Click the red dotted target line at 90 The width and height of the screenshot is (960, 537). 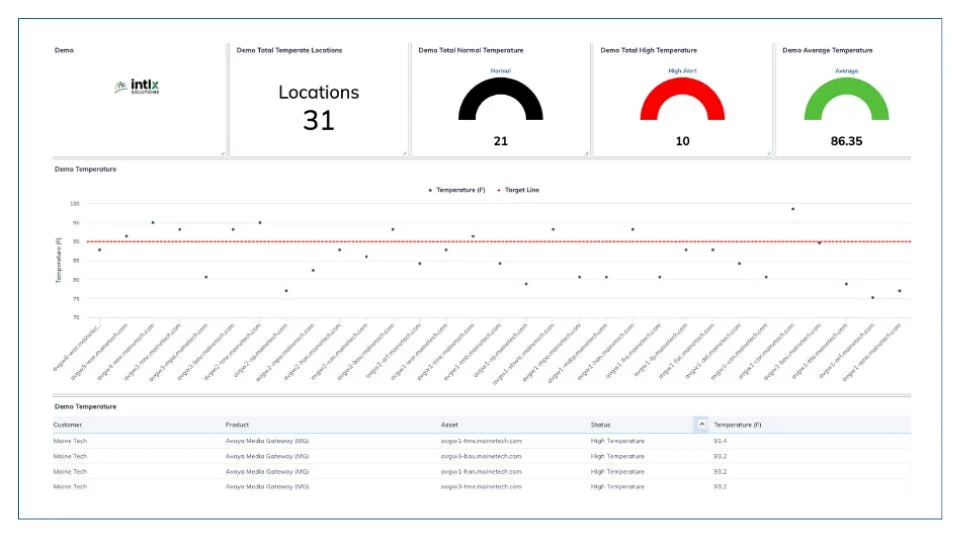point(498,241)
